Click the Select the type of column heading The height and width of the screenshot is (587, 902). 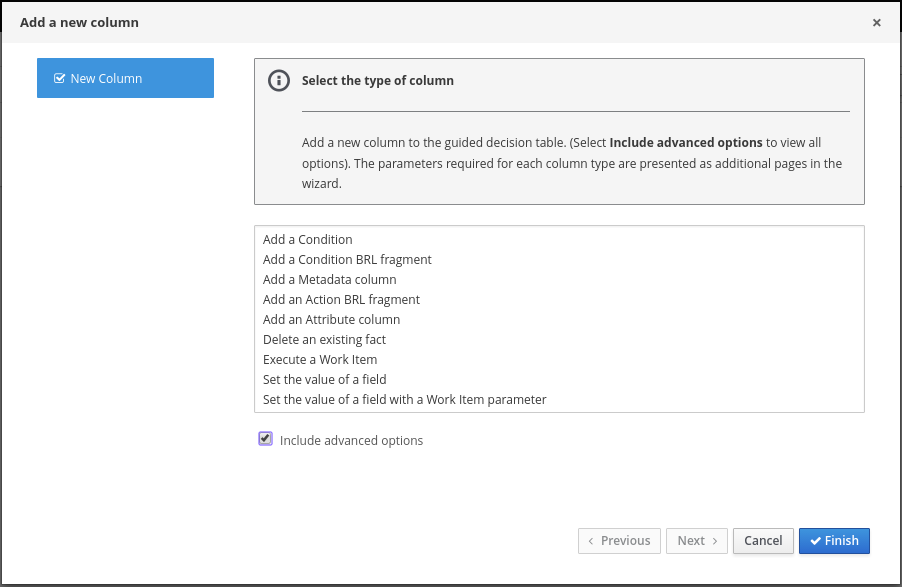point(377,81)
